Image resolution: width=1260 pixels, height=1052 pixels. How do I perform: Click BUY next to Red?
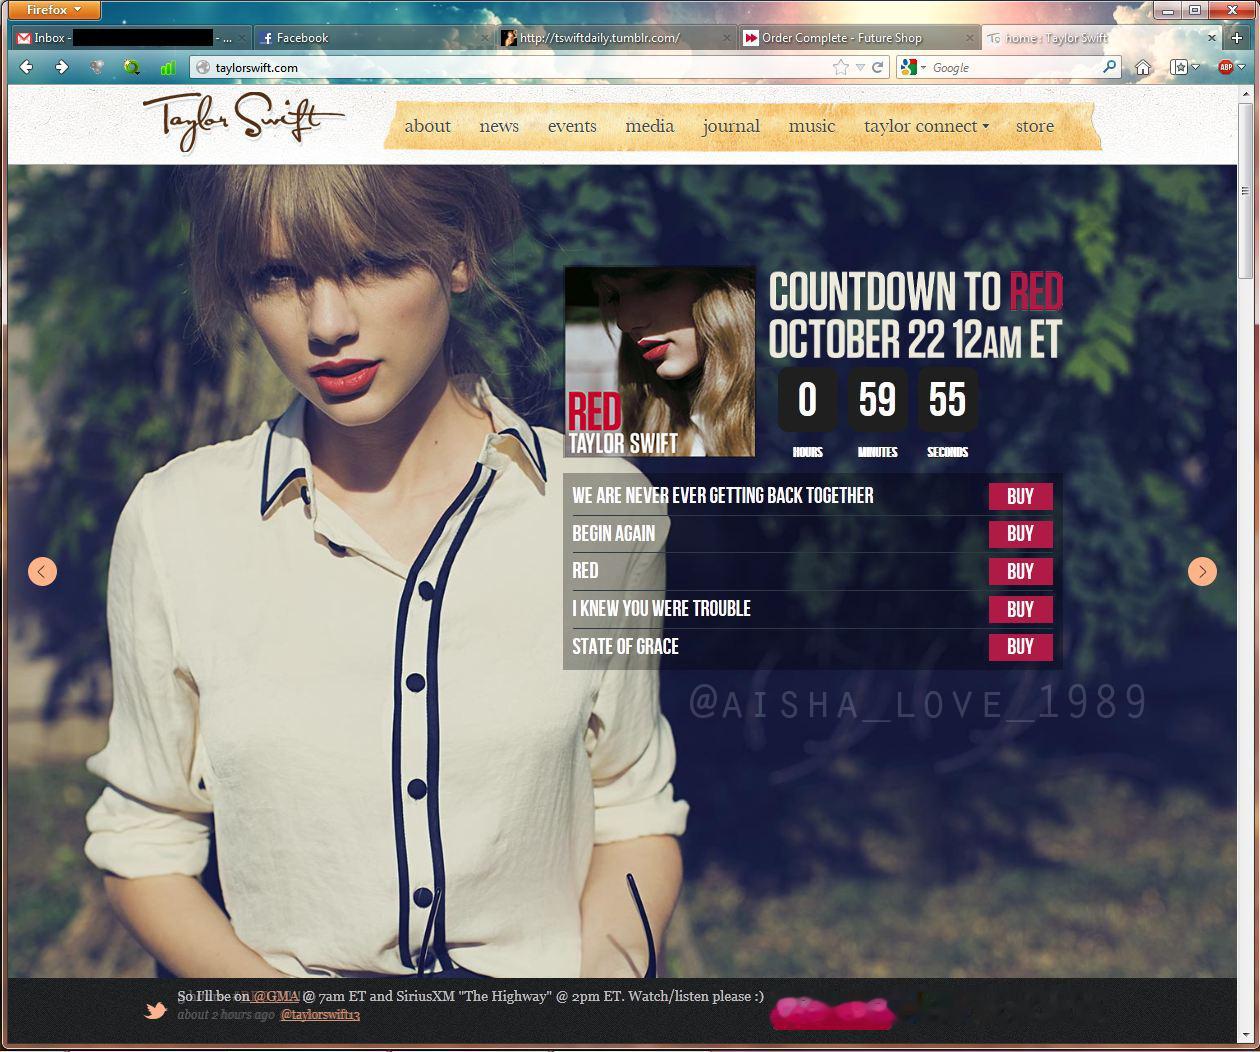[1020, 571]
